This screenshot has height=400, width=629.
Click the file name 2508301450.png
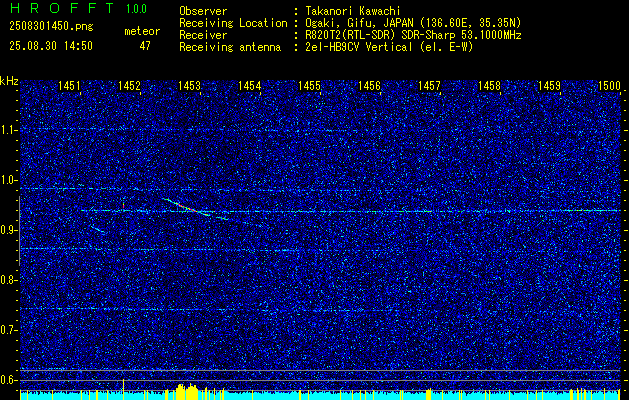tap(51, 27)
